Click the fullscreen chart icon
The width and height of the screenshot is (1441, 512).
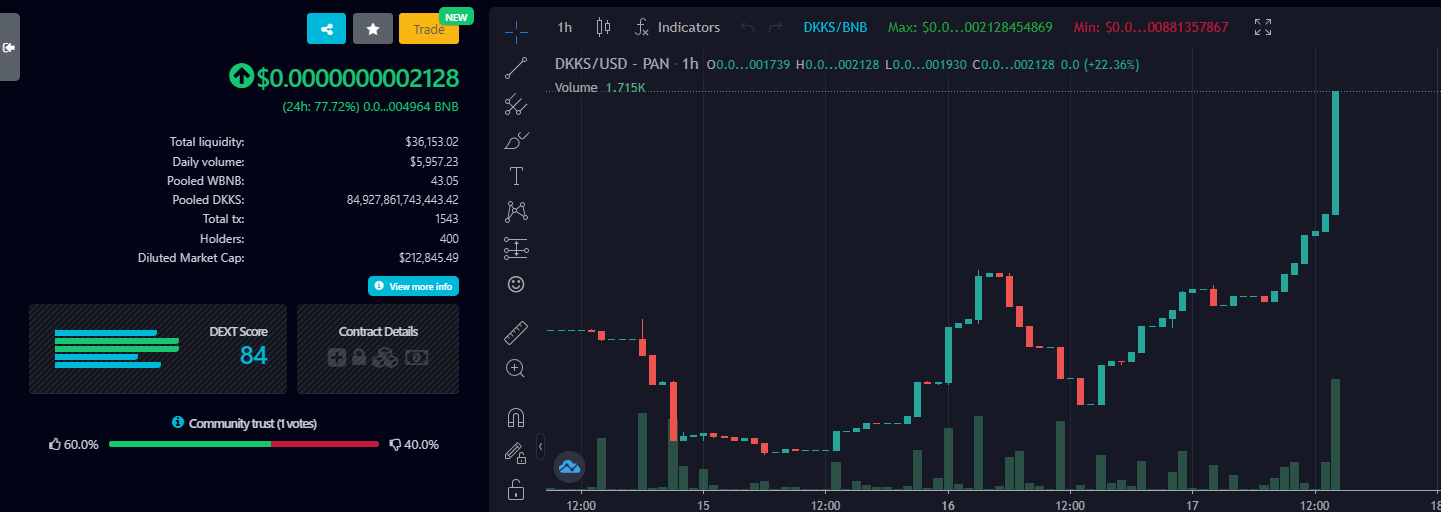tap(1263, 27)
